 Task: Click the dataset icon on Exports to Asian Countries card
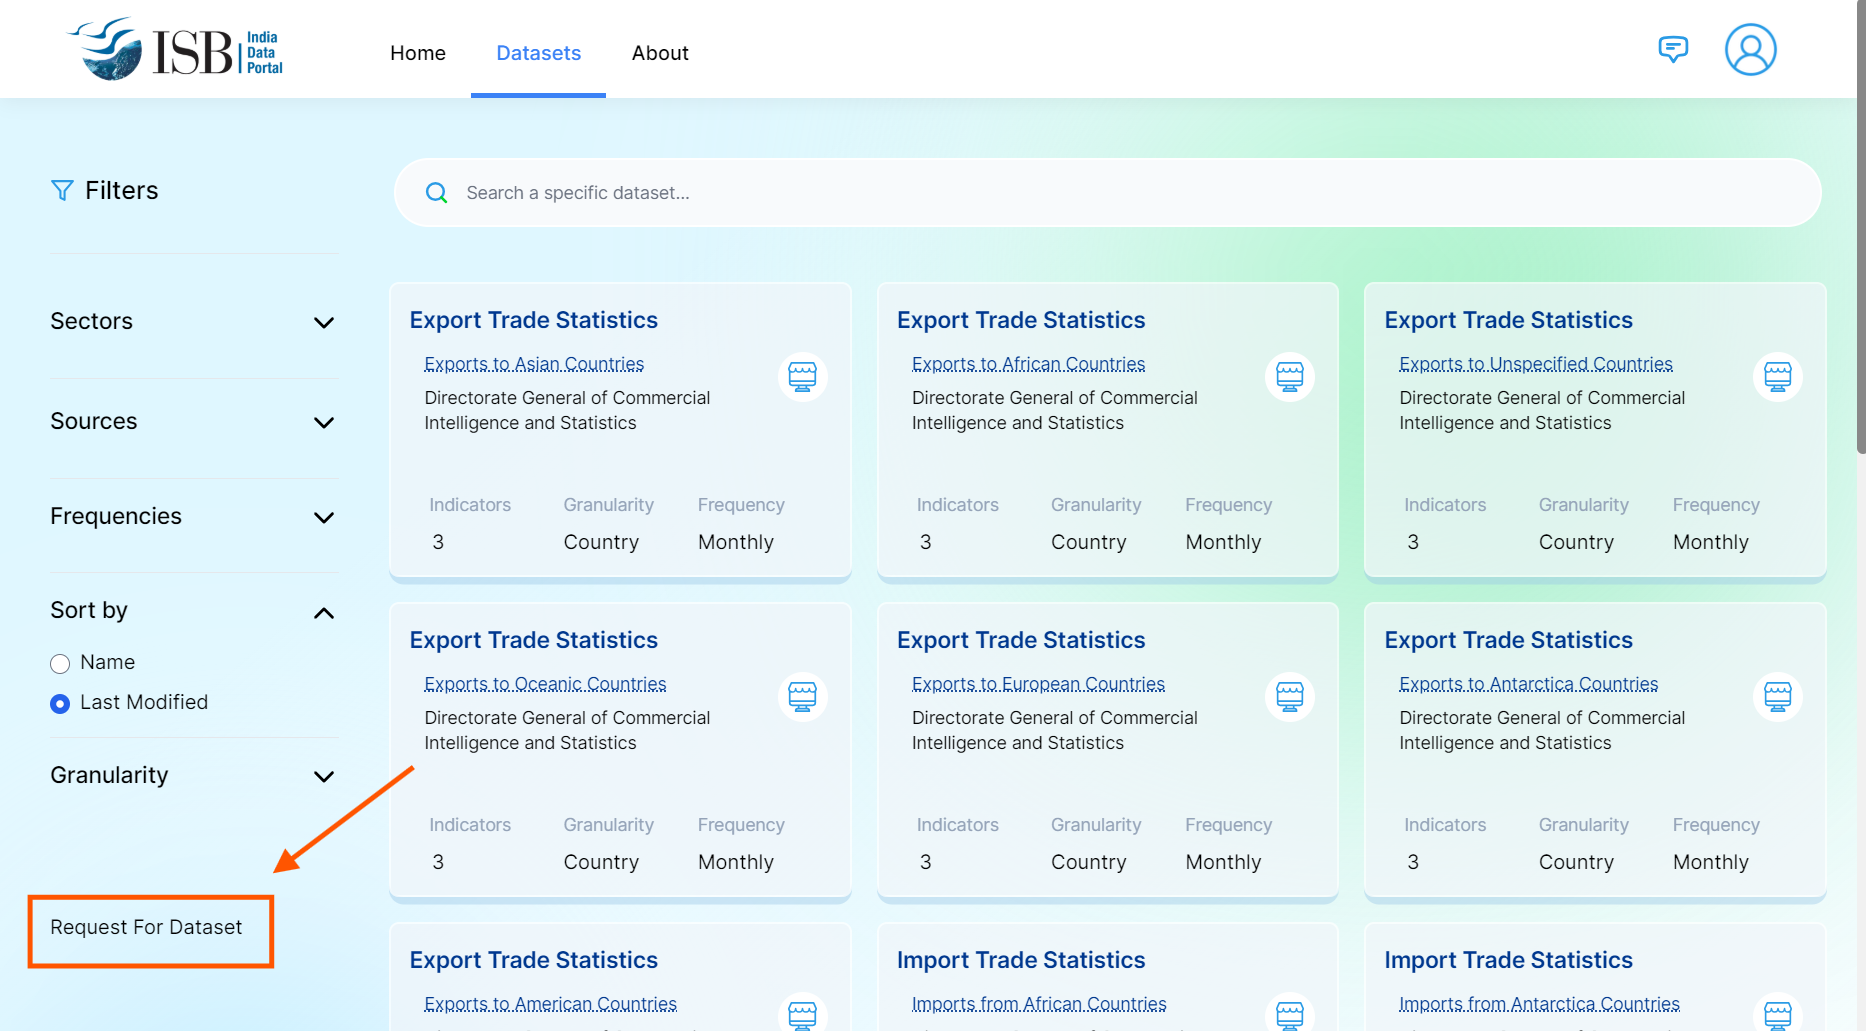tap(802, 377)
